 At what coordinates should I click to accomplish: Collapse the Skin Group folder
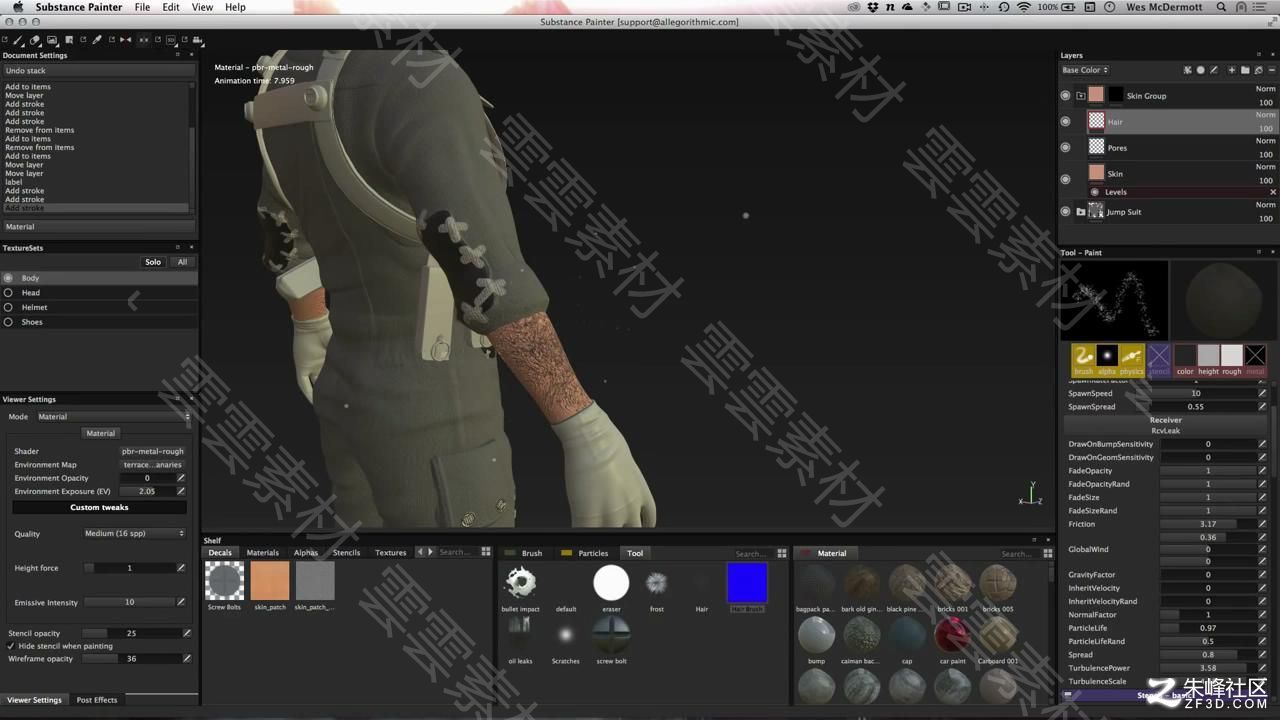pos(1081,96)
